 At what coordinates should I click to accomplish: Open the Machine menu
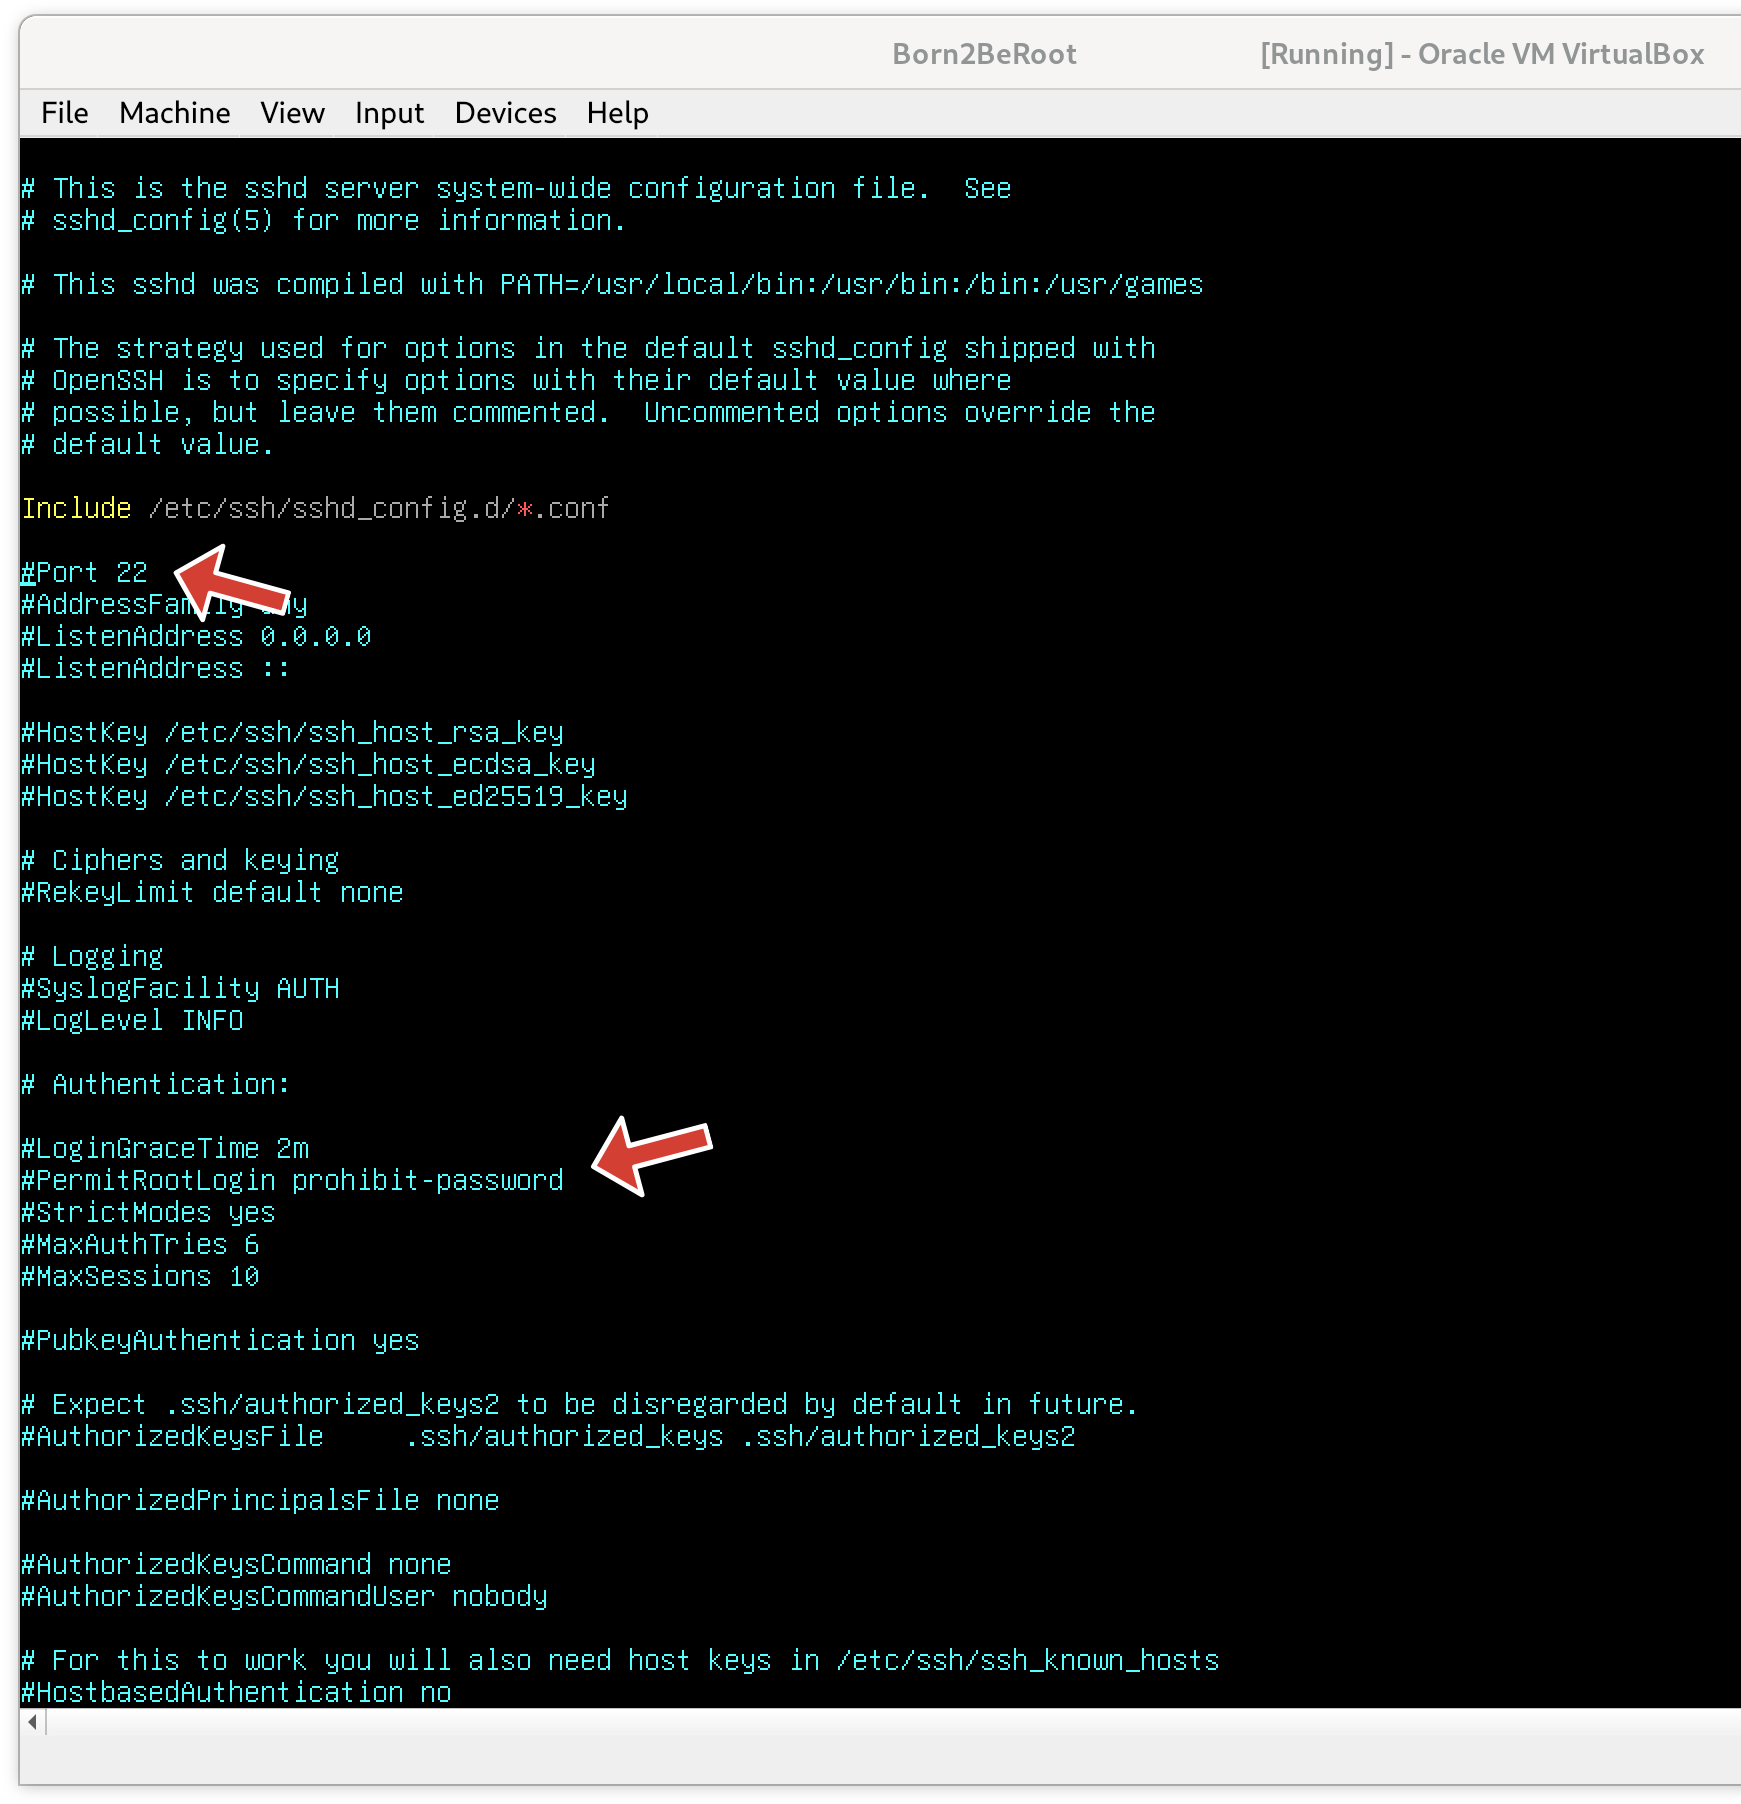tap(175, 113)
